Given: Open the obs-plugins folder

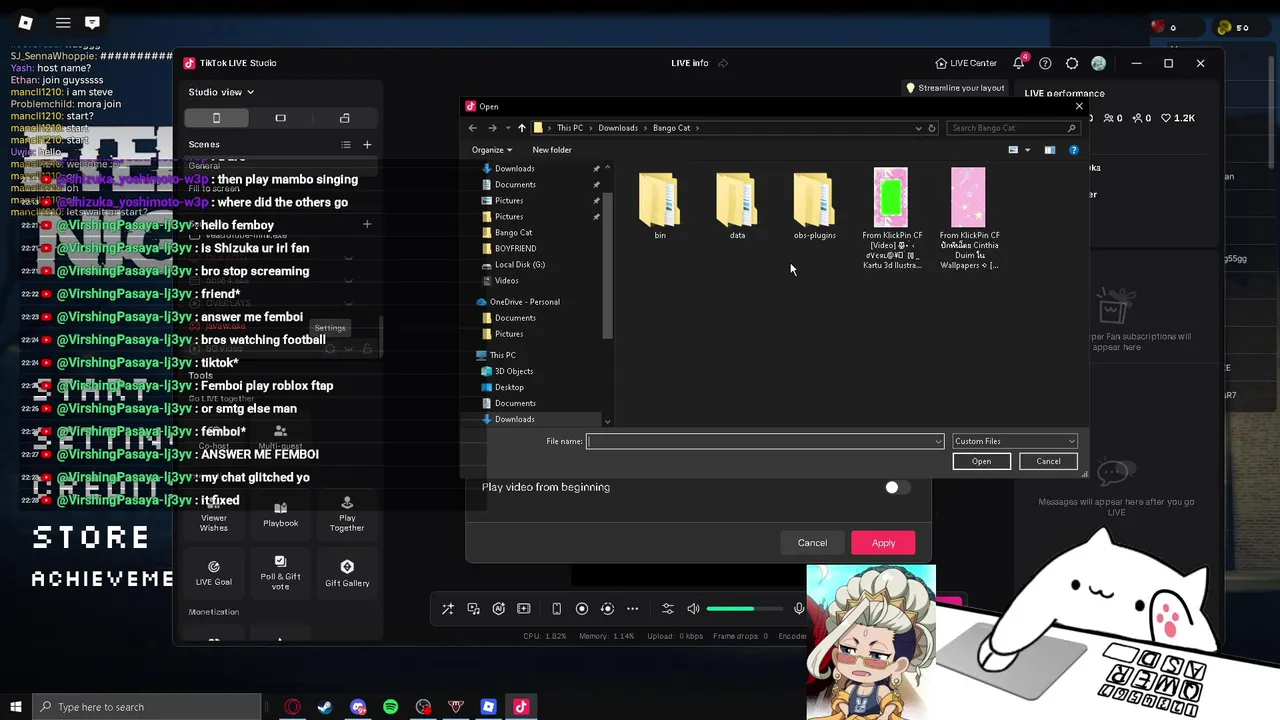Looking at the screenshot, I should (814, 206).
